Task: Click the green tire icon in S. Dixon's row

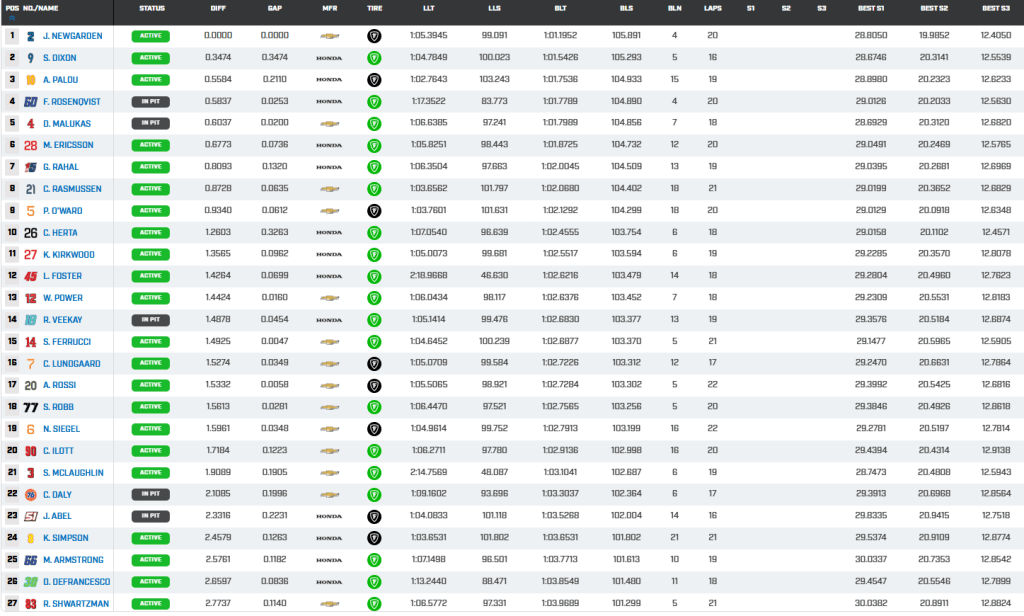Action: [374, 58]
